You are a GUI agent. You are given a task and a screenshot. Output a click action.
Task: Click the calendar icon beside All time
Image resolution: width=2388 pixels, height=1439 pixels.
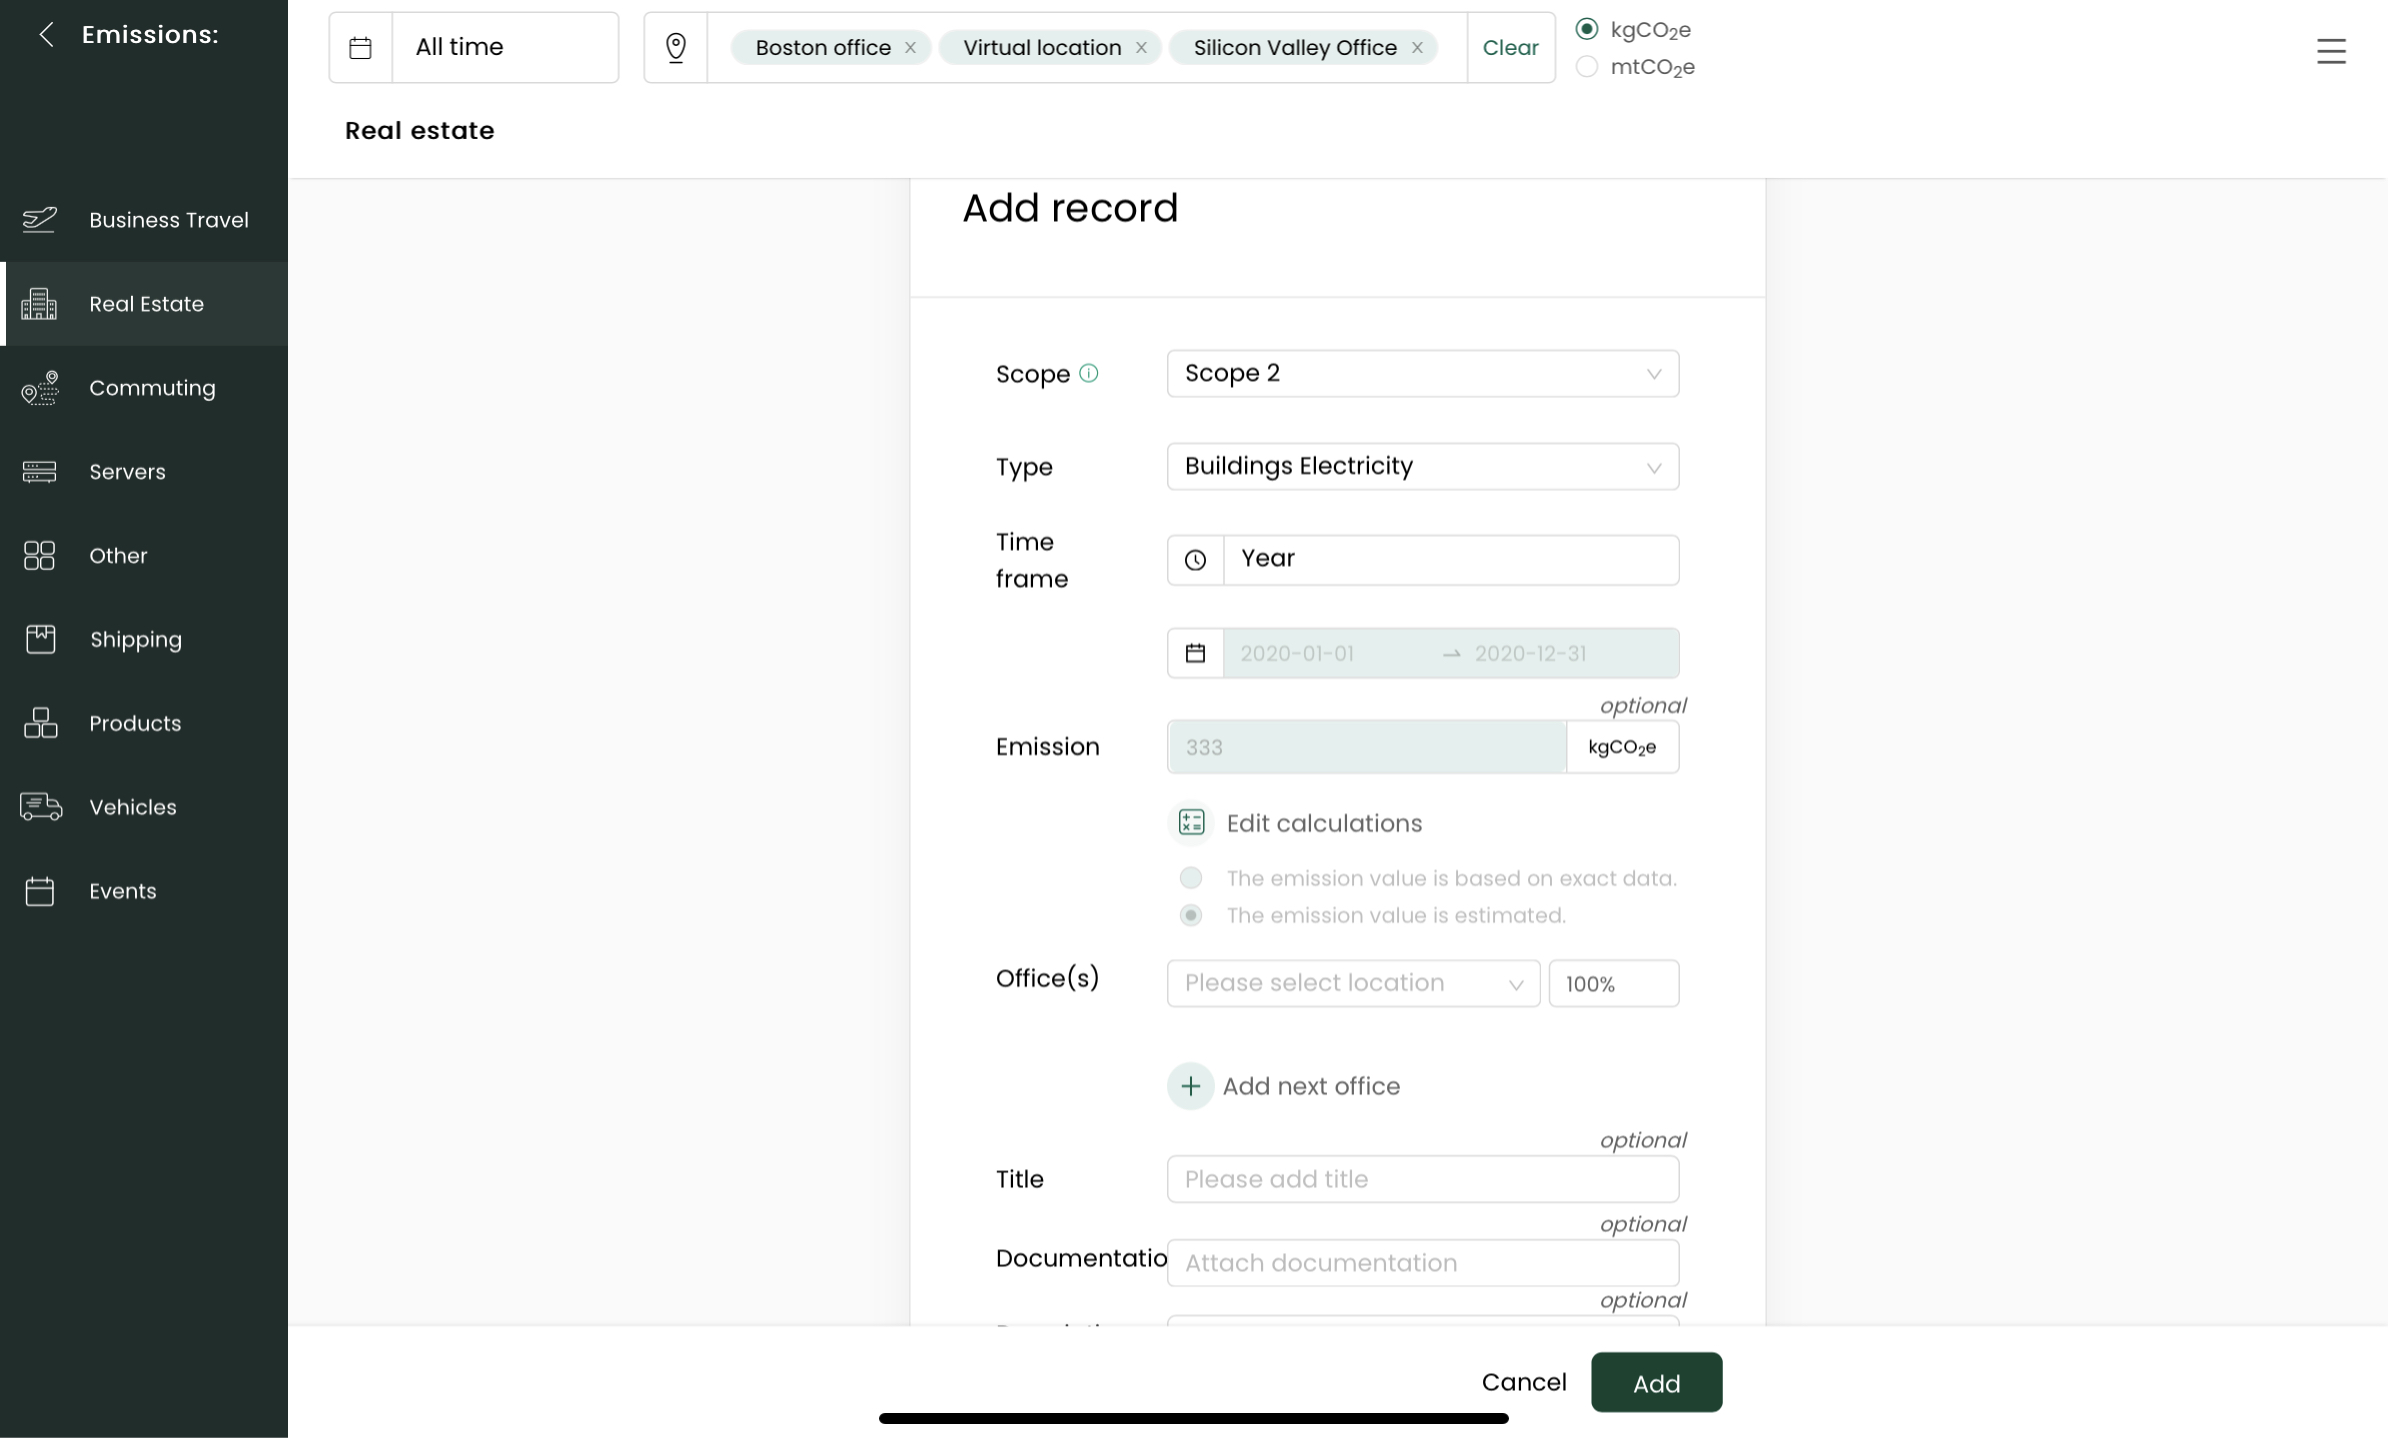pyautogui.click(x=361, y=48)
